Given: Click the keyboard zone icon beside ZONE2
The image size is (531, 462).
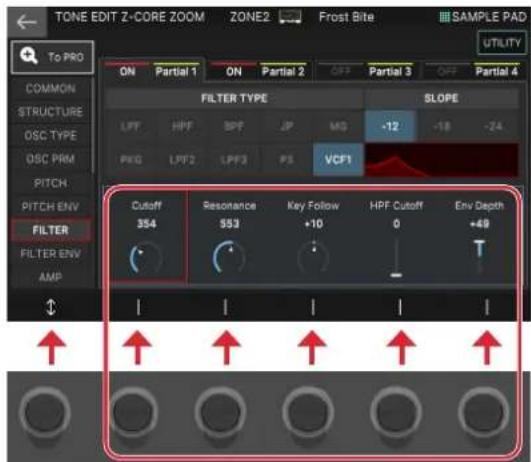Looking at the screenshot, I should click(290, 17).
